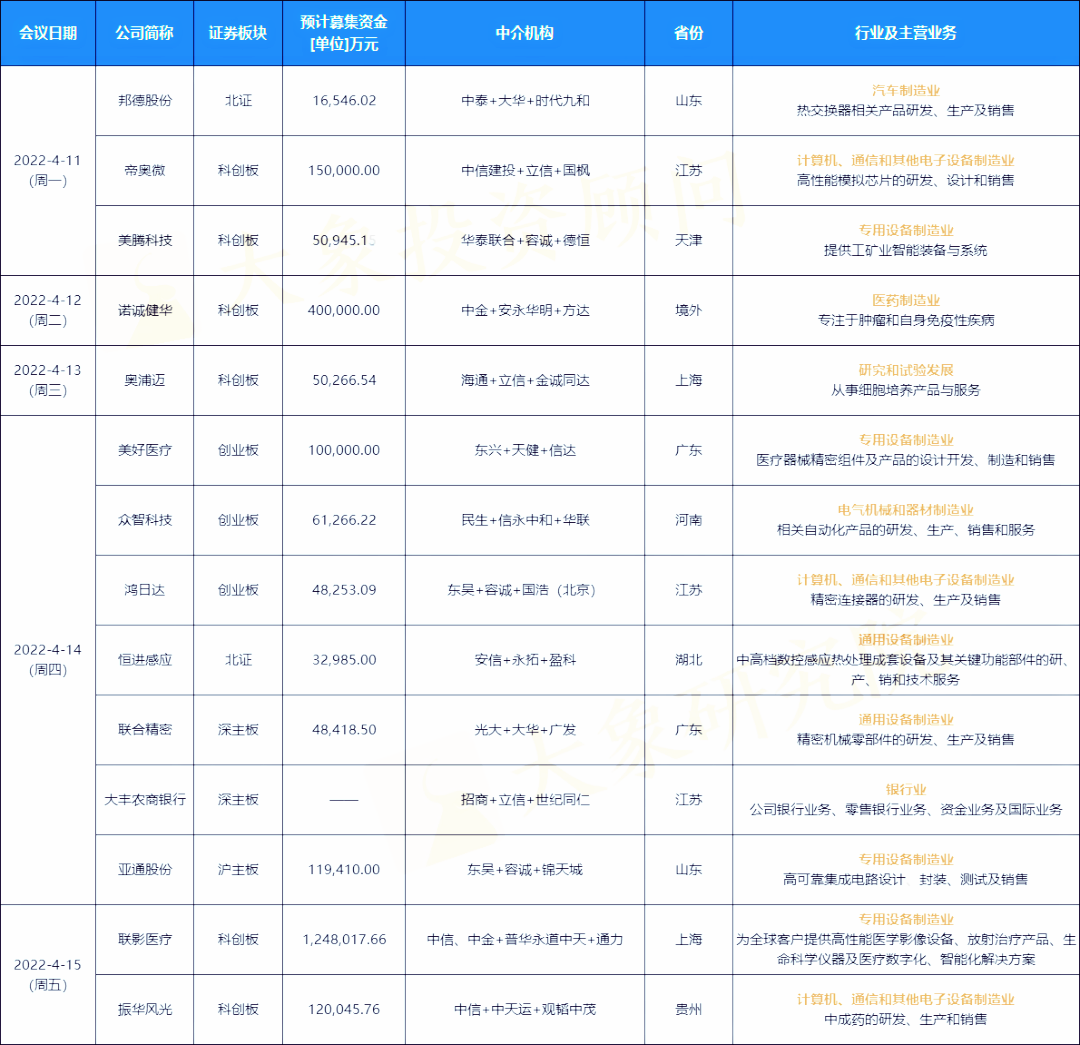Click the intermediaries cell 海通+立信+金诚同达

point(525,380)
